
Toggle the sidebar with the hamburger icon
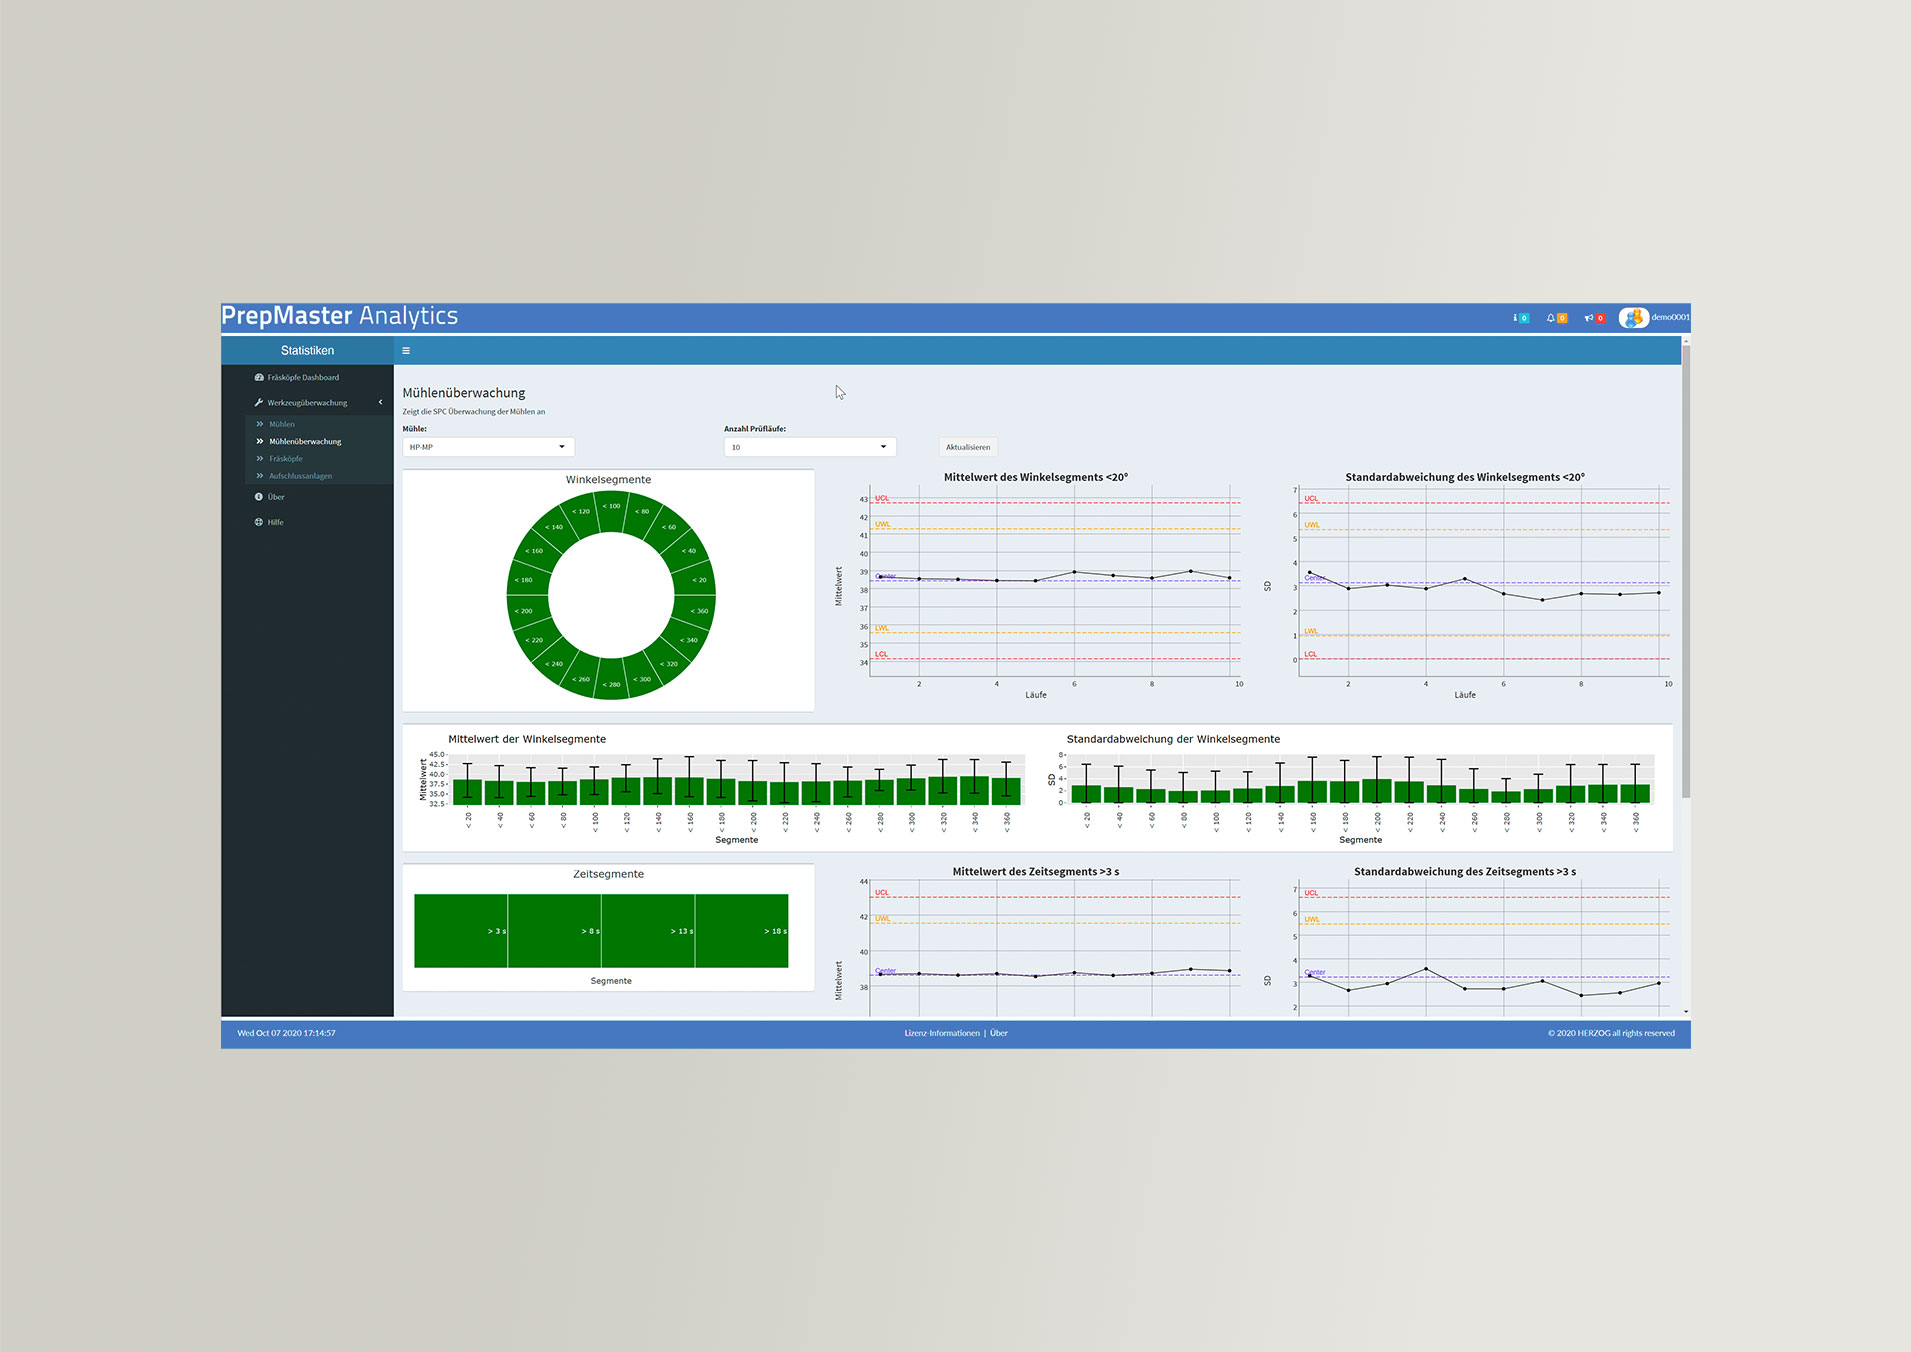coord(406,351)
